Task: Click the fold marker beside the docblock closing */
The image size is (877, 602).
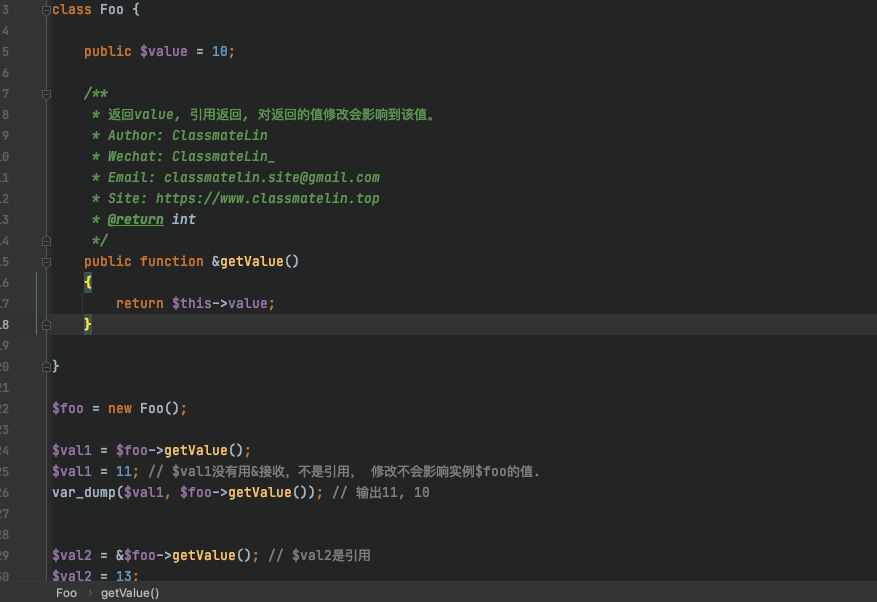Action: (46, 240)
